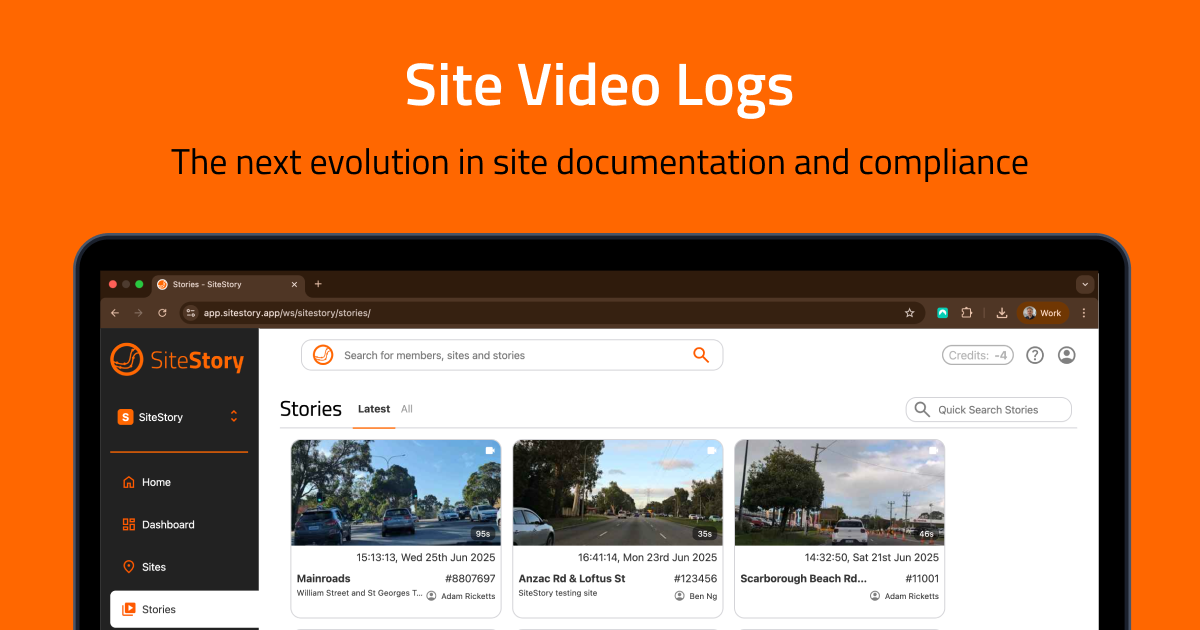Open the browser three-dot menu

coord(1084,312)
